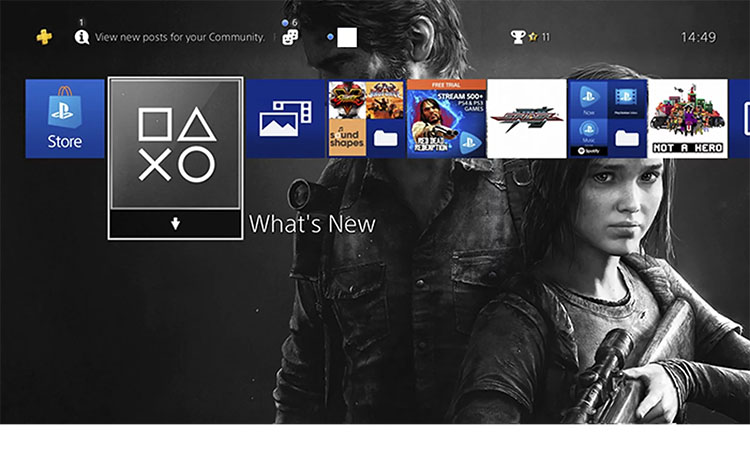Open game thumbnail right of Street Fighter V
This screenshot has height=463, width=750.
(385, 100)
